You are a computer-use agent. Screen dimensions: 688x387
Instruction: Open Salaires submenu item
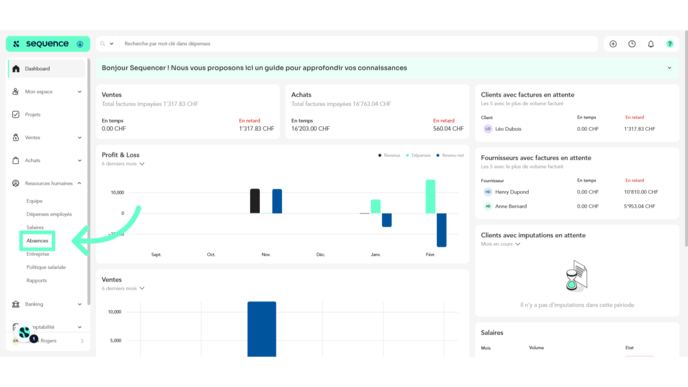(x=35, y=227)
